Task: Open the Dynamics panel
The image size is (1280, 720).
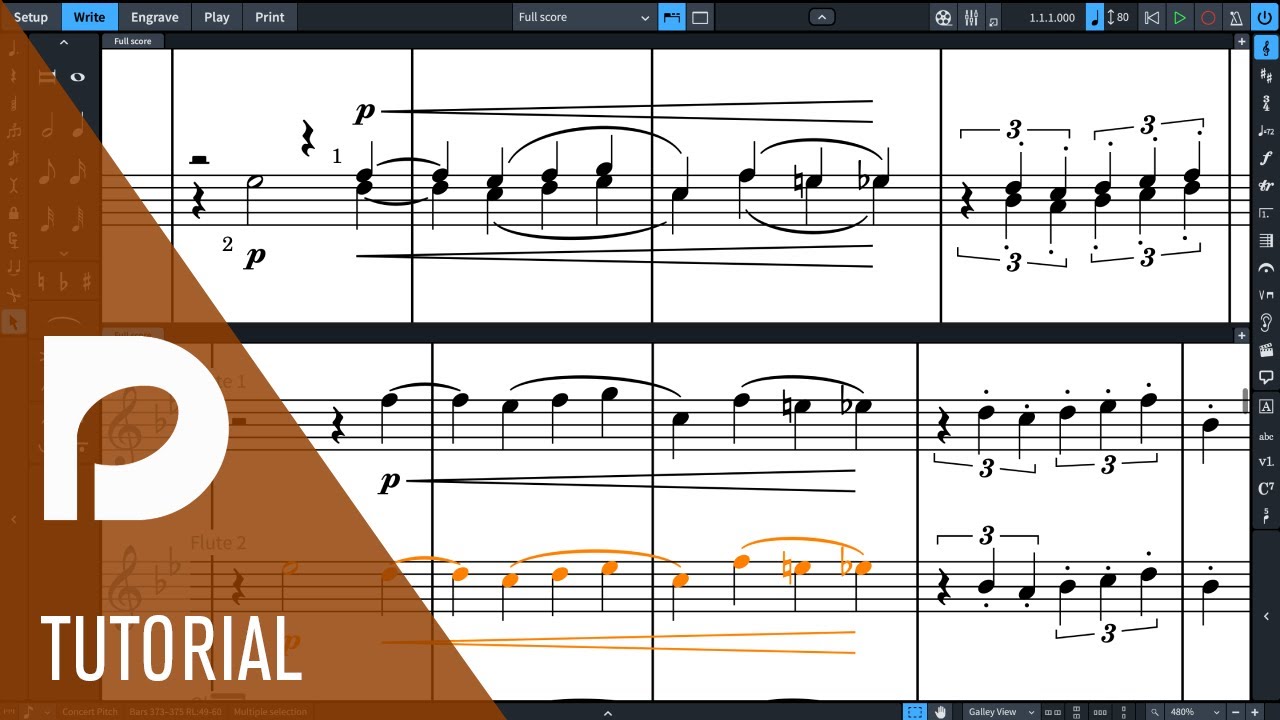Action: click(1266, 158)
